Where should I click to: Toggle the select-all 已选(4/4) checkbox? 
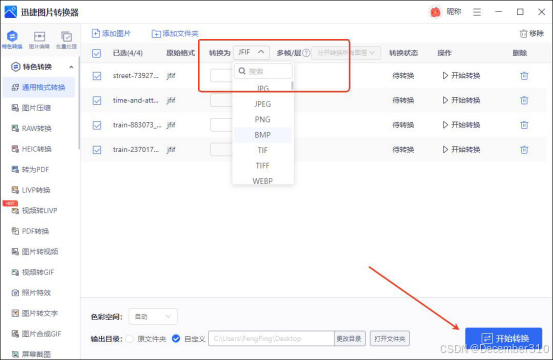pos(97,53)
